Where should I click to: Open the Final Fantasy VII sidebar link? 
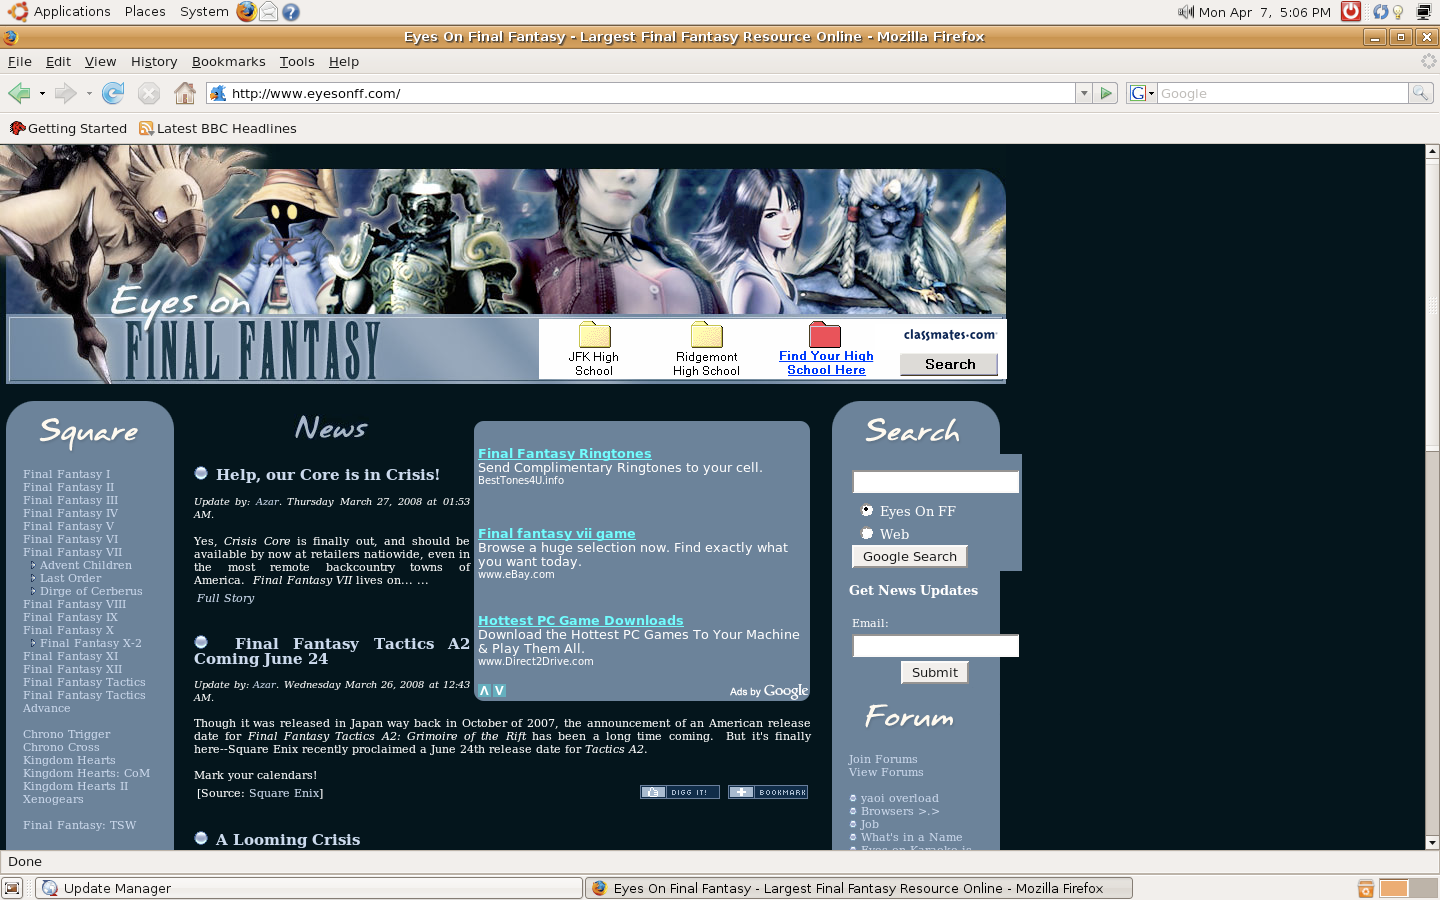tap(72, 552)
